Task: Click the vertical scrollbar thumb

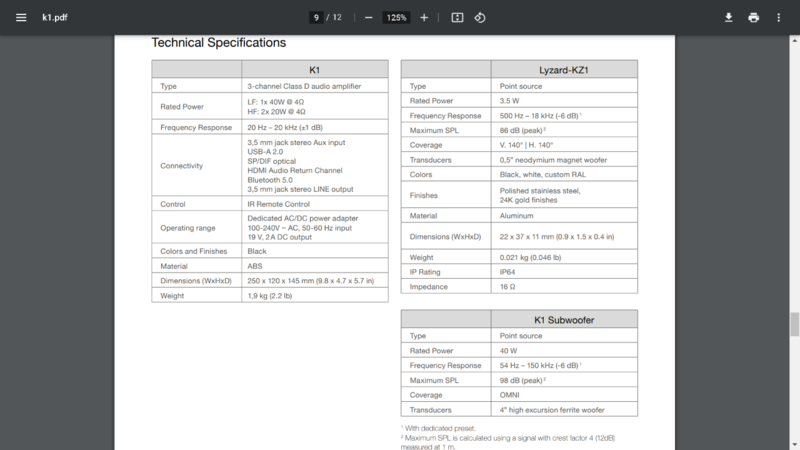Action: [794, 324]
